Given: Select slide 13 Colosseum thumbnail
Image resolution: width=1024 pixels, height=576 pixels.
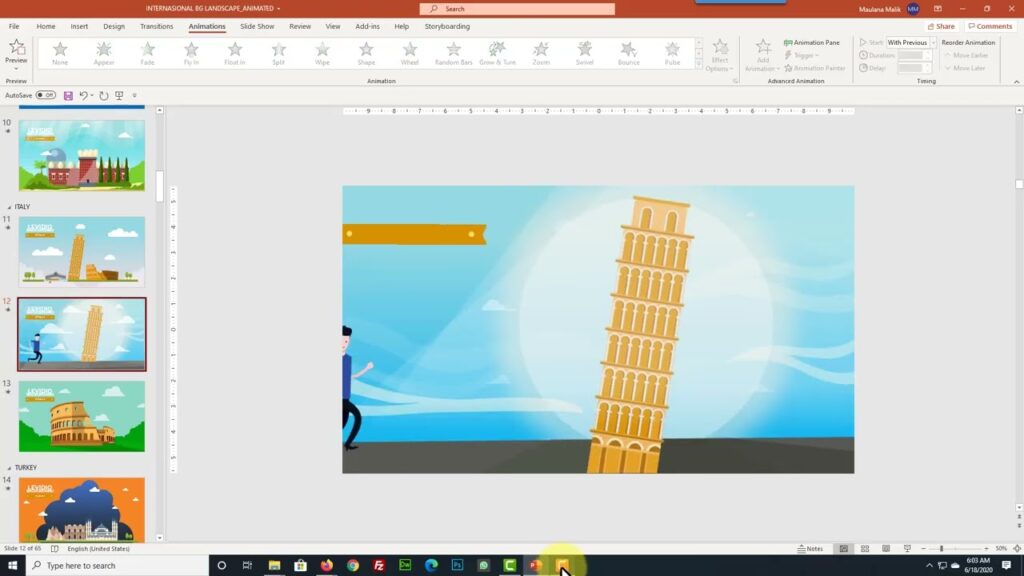Looking at the screenshot, I should coord(82,416).
